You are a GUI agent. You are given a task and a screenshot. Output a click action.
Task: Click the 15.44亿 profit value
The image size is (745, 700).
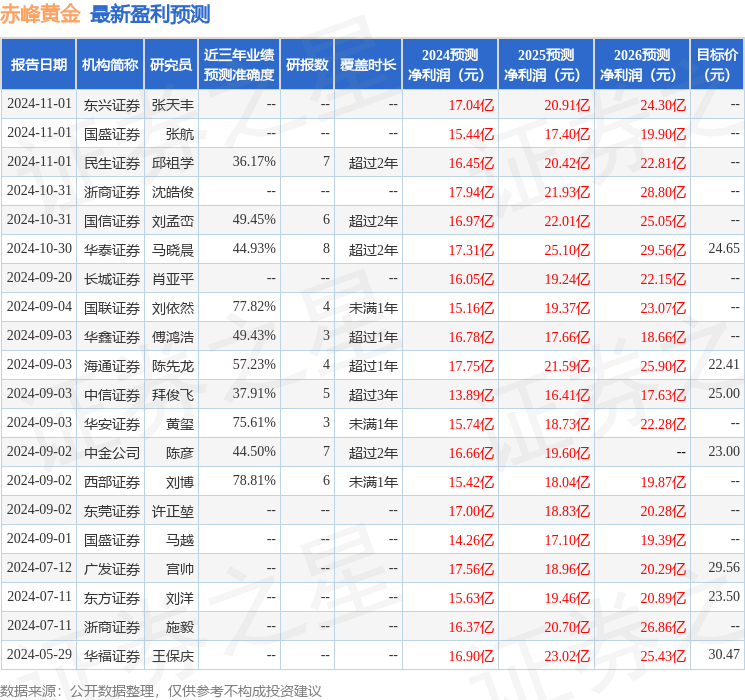coord(471,134)
